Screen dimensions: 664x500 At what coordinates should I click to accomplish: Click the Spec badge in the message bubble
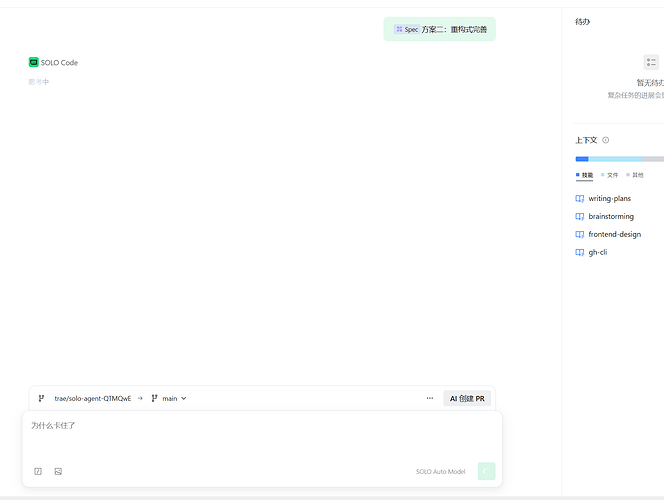[407, 29]
